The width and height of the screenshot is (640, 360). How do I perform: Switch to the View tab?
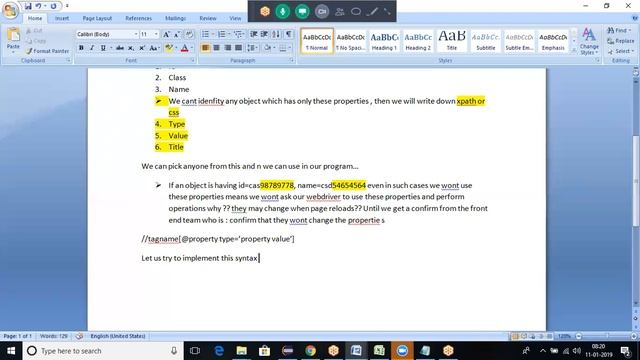tap(235, 18)
